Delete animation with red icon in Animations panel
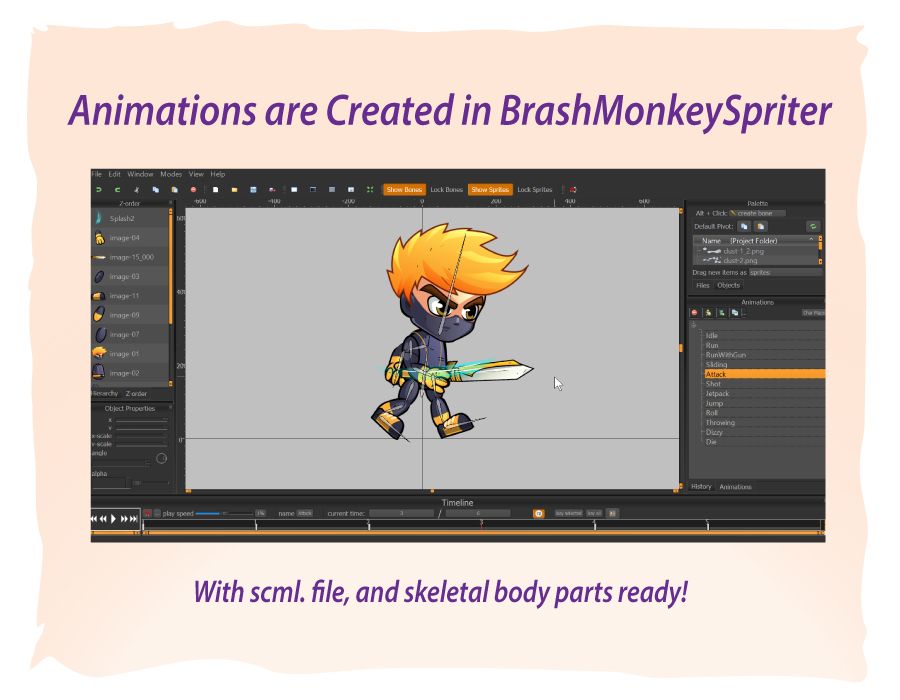 click(695, 313)
